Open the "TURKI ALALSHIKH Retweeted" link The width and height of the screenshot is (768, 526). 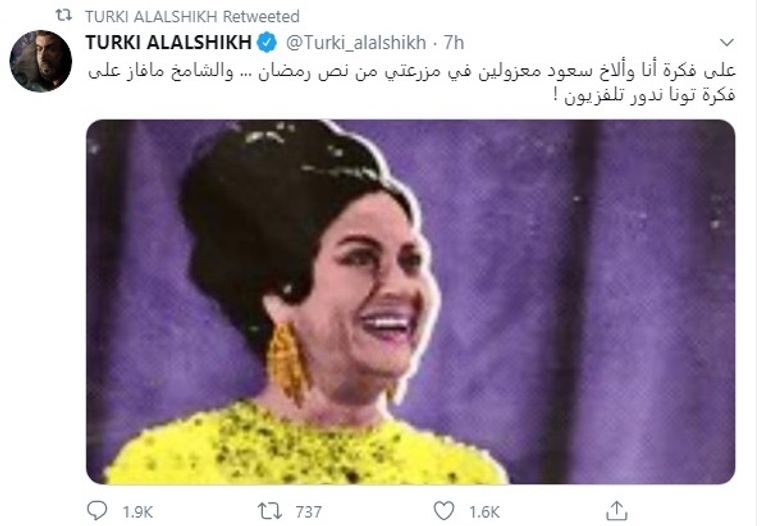pyautogui.click(x=192, y=16)
